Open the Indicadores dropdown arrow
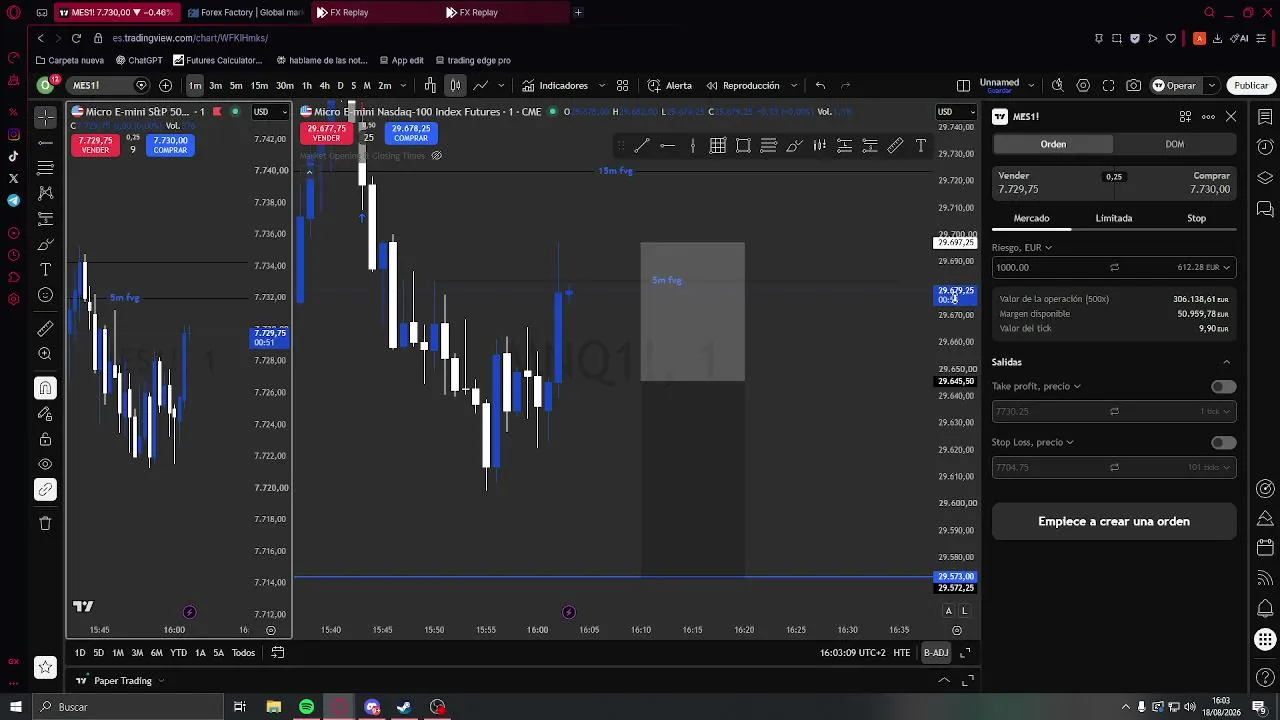The width and height of the screenshot is (1280, 720). pyautogui.click(x=602, y=86)
